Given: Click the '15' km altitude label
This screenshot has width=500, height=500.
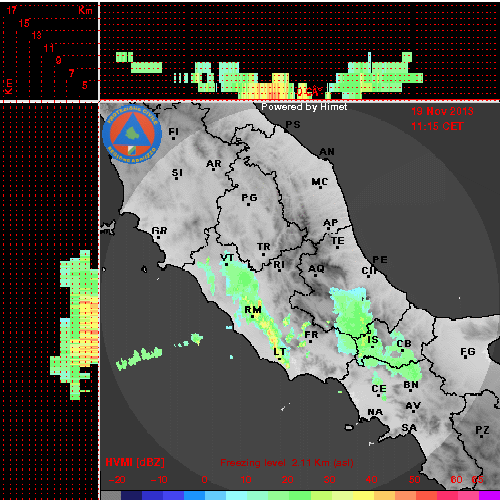Looking at the screenshot, I should (x=24, y=23).
